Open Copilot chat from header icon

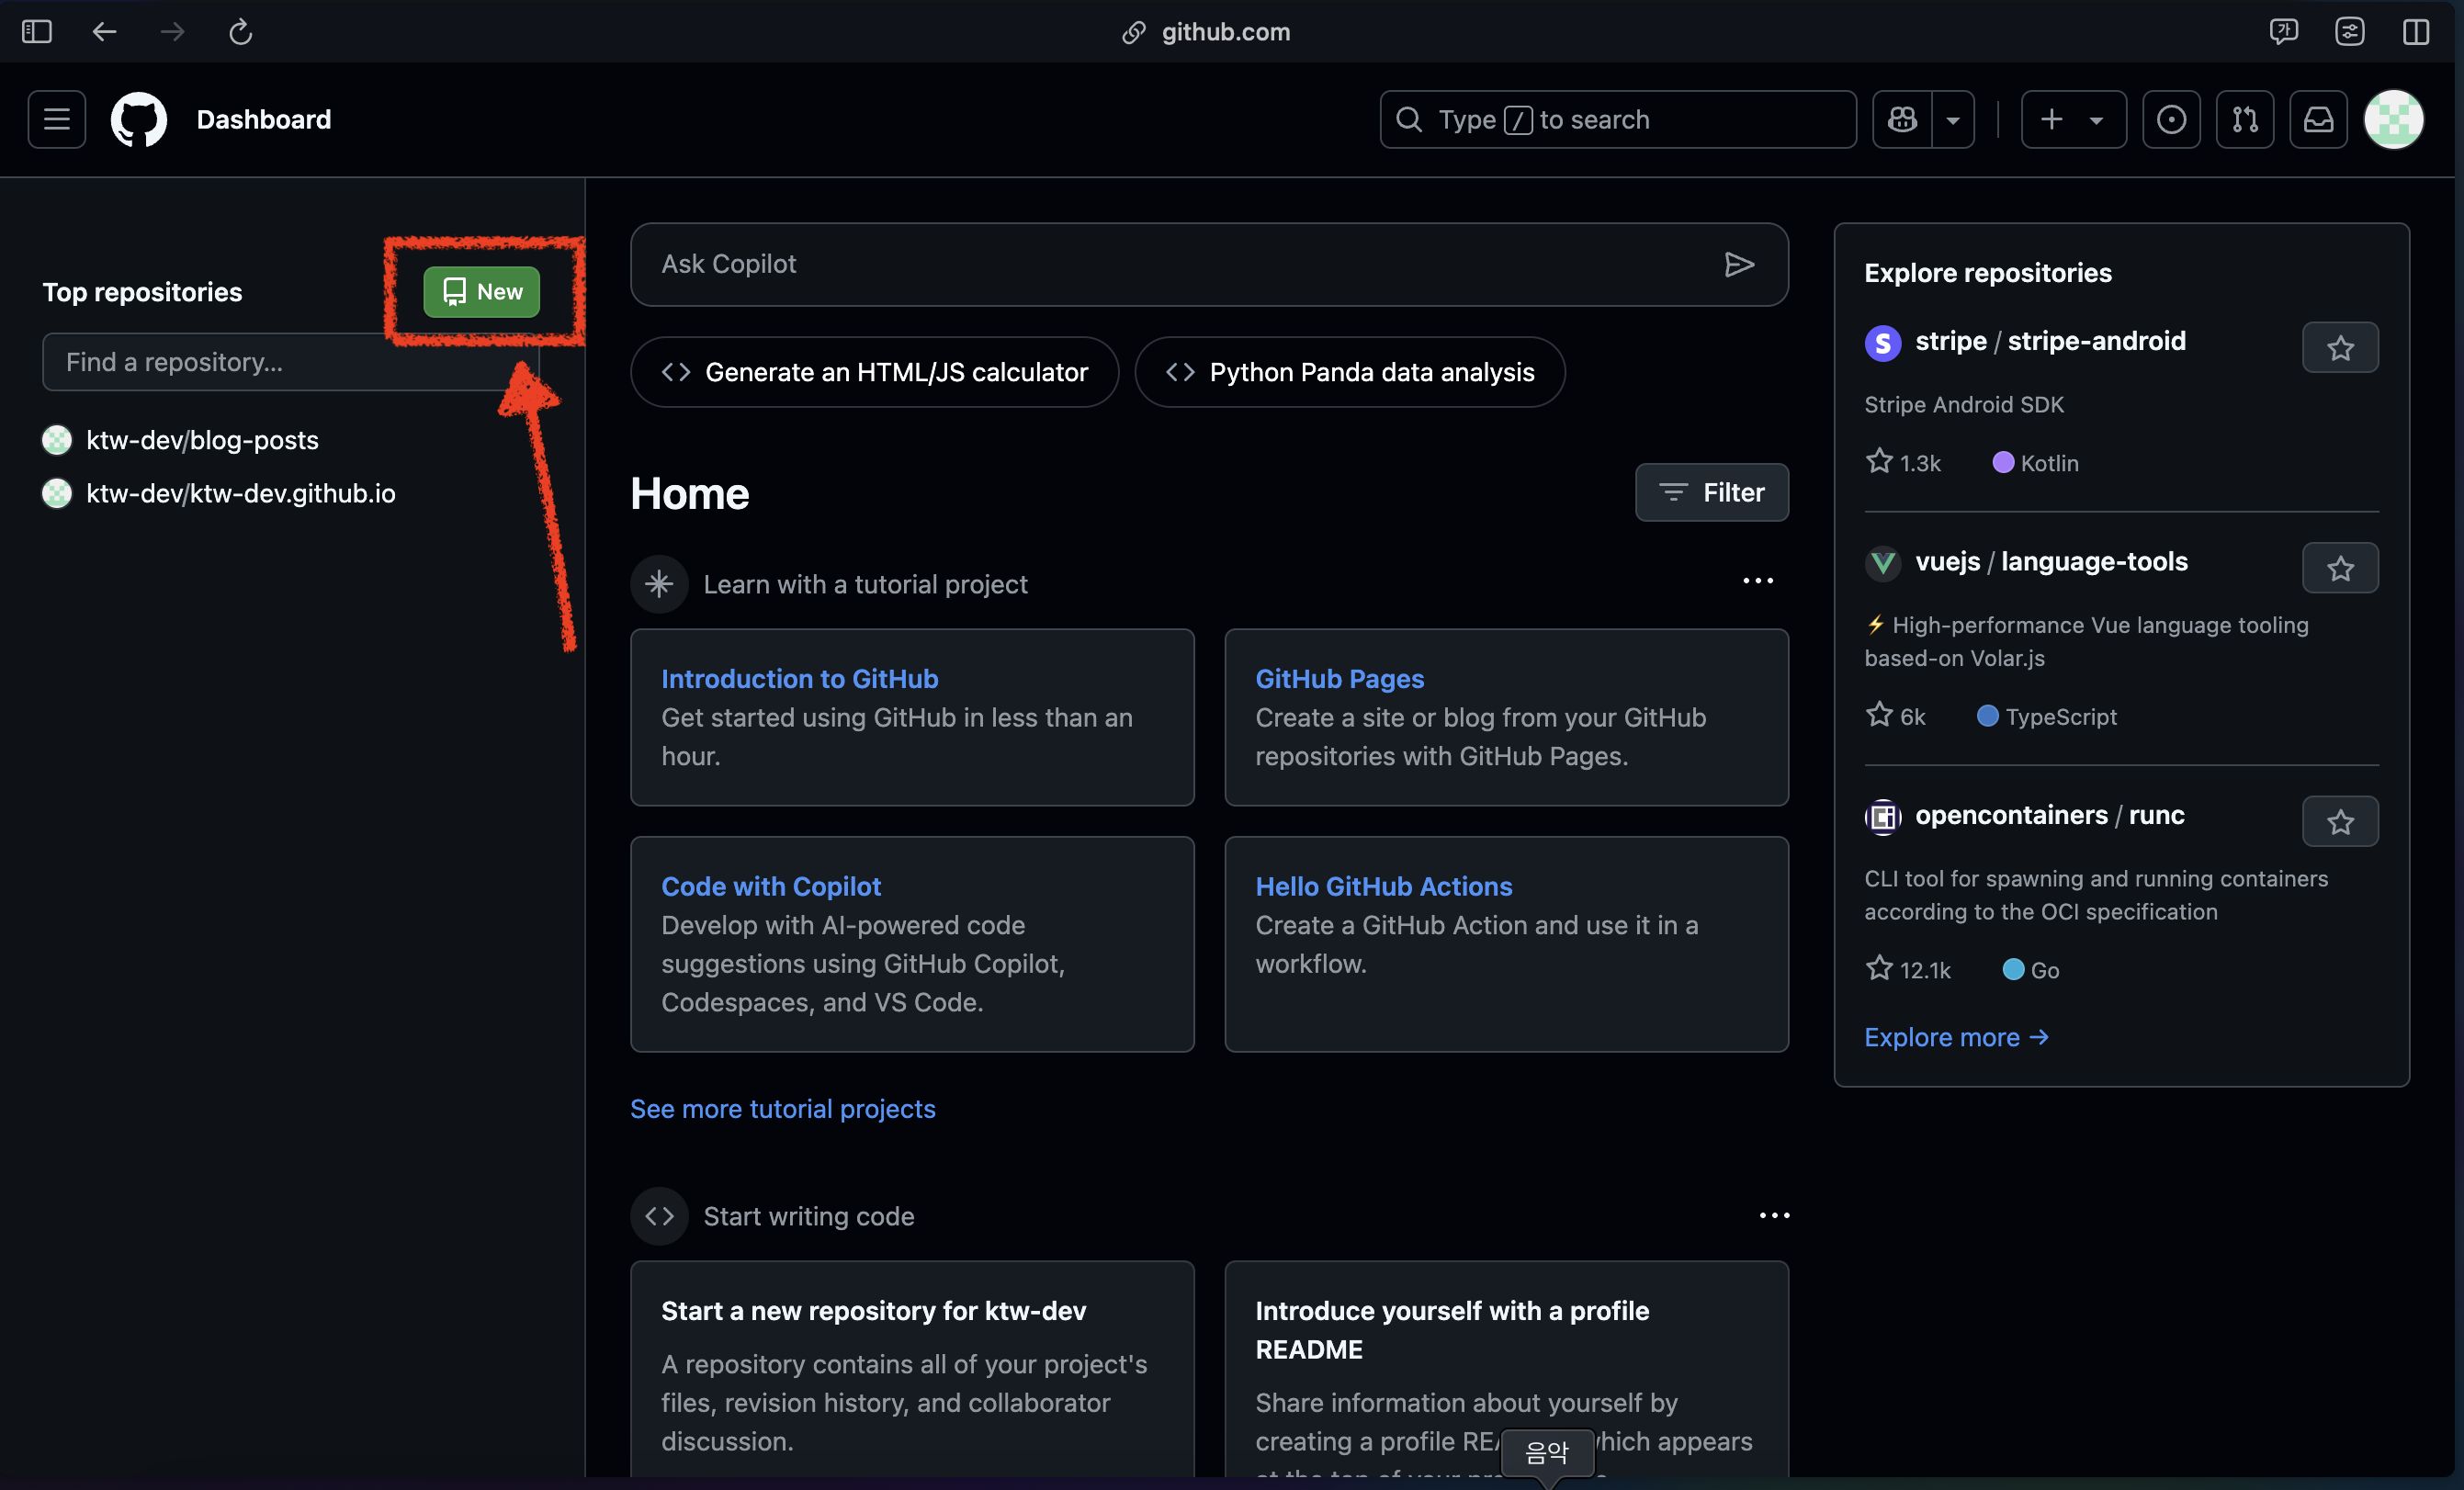[x=1902, y=119]
